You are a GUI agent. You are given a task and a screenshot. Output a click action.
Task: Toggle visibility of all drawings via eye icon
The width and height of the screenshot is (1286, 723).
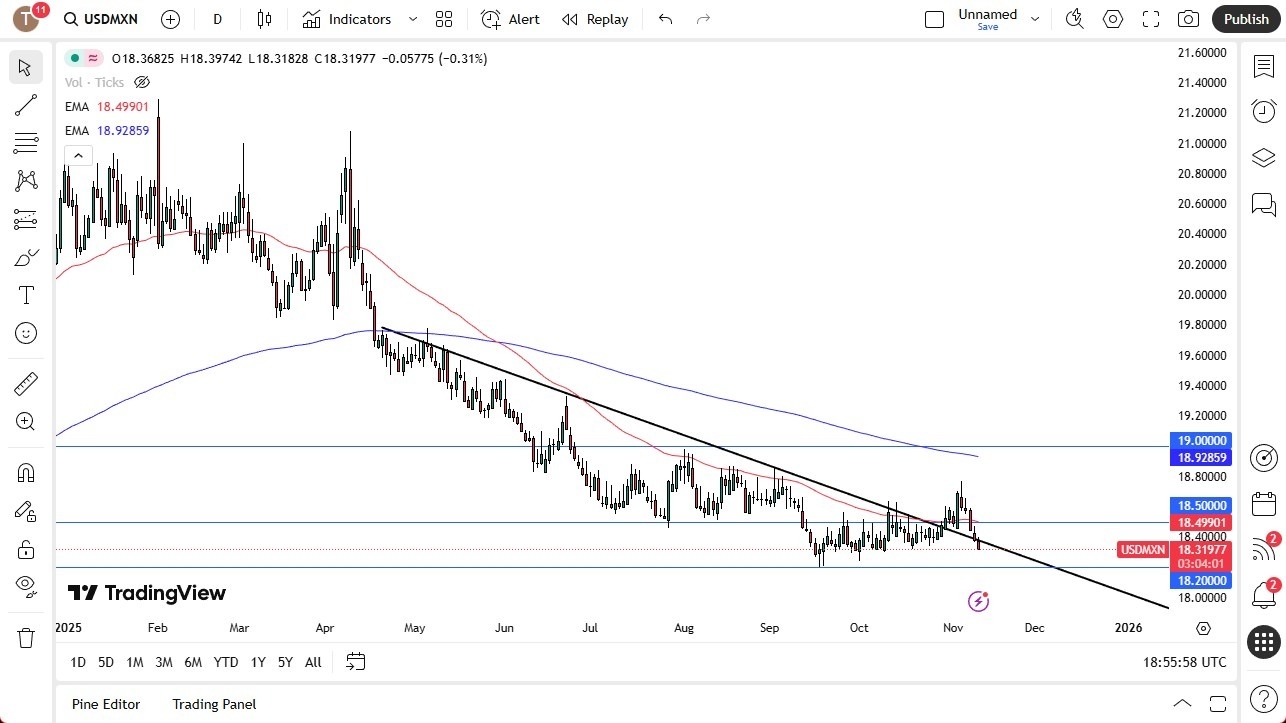pos(26,587)
